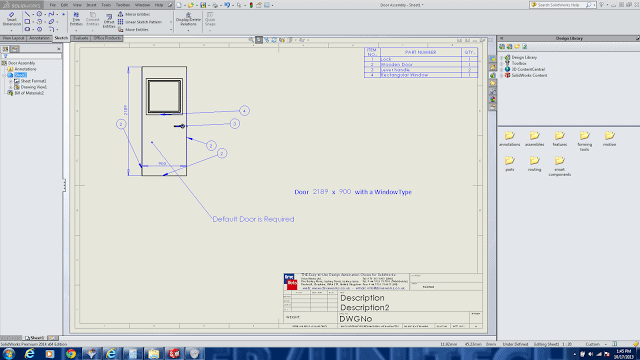This screenshot has width=640, height=360.
Task: Click the New document icon
Action: click(179, 5)
